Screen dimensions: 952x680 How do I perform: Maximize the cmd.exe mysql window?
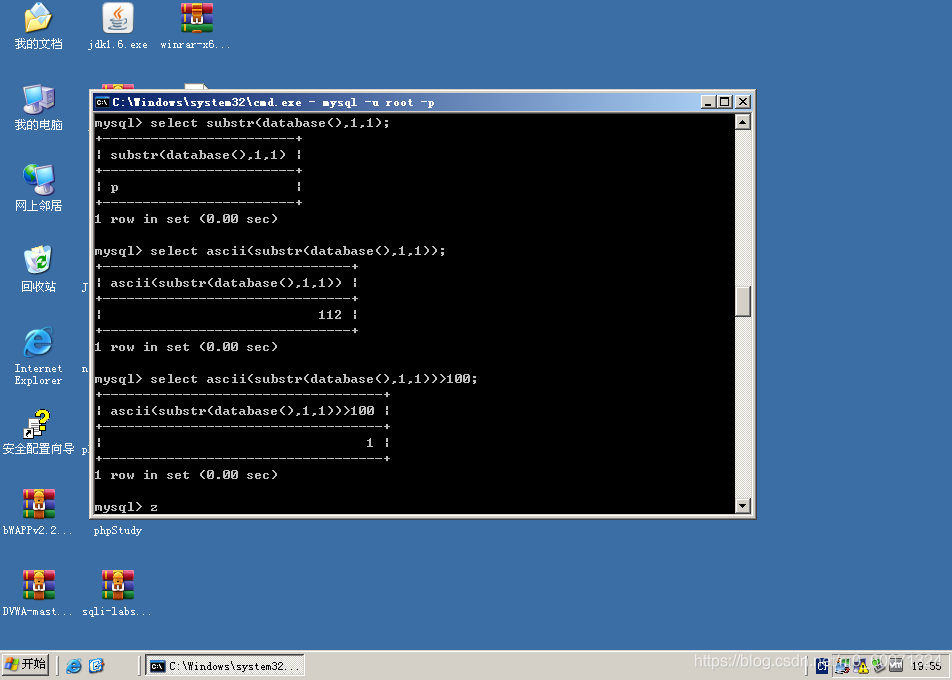tap(724, 102)
